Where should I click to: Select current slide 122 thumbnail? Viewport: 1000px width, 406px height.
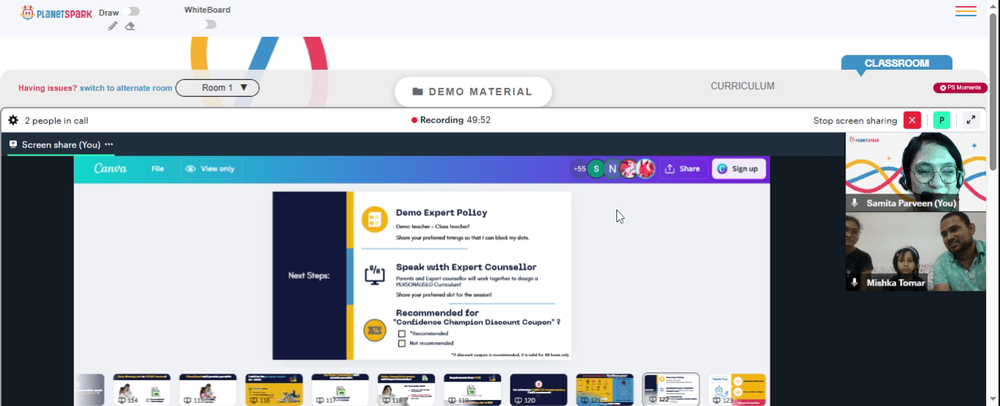(x=671, y=389)
